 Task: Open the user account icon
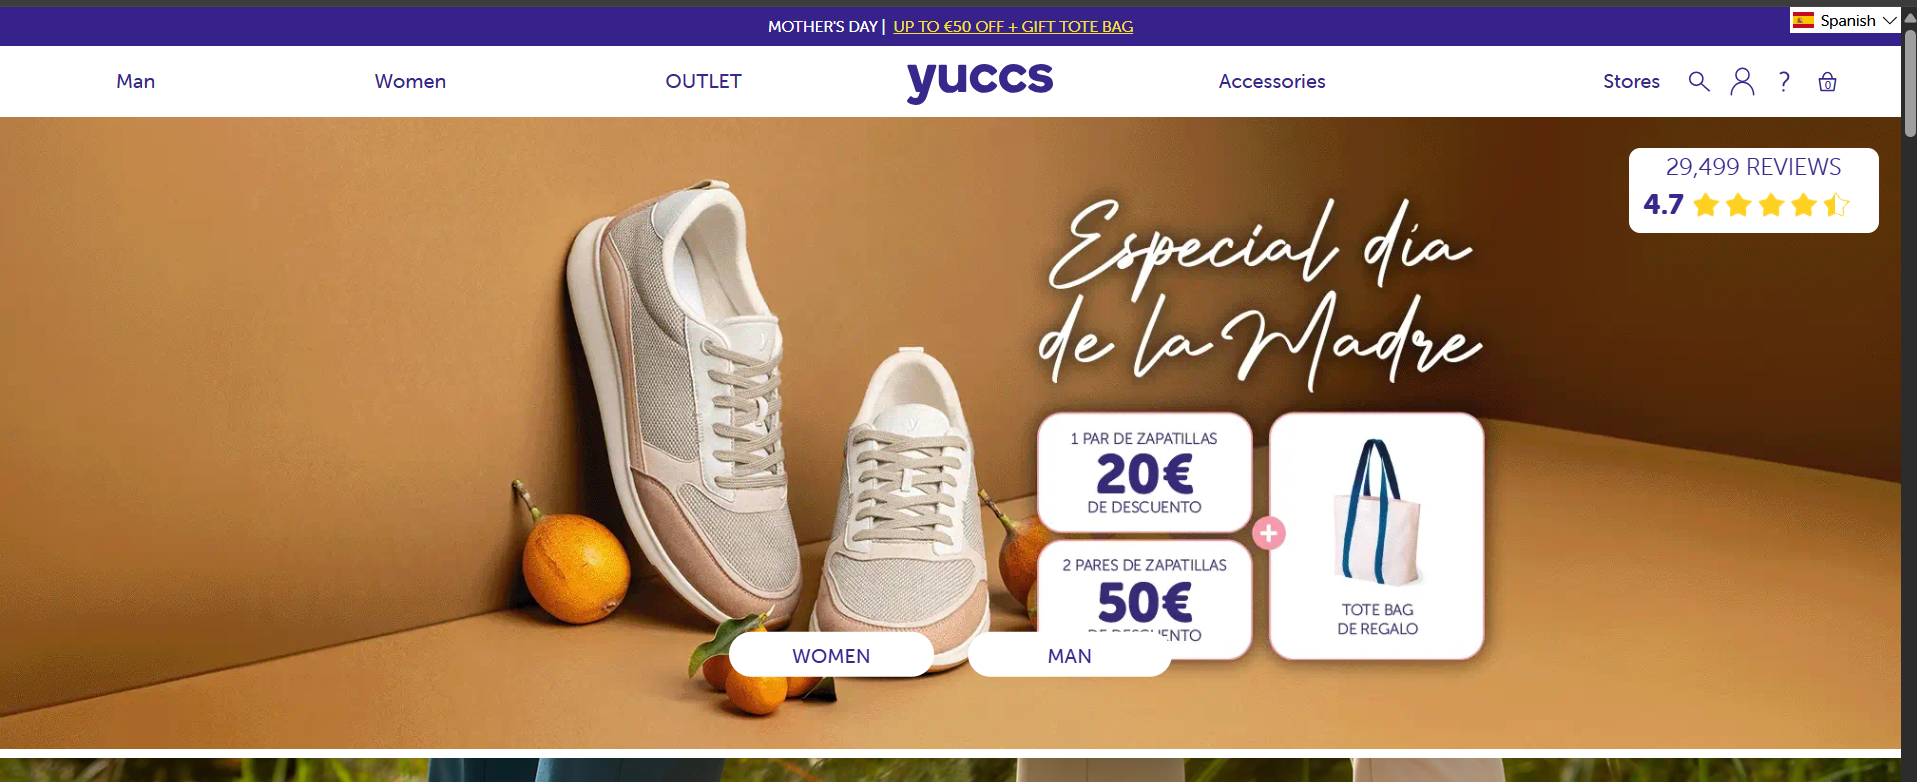1742,81
